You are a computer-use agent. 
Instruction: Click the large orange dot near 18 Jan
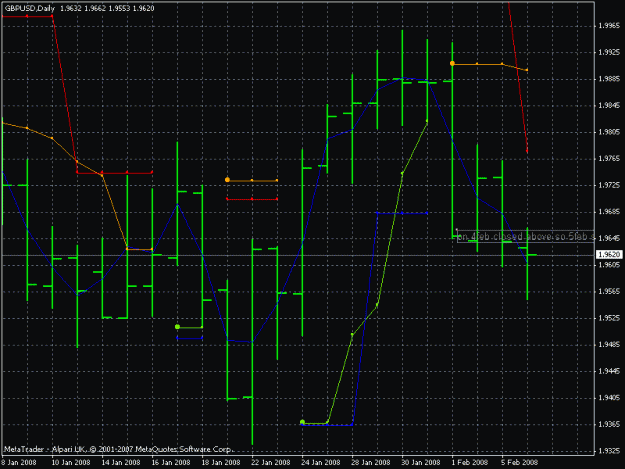[227, 180]
